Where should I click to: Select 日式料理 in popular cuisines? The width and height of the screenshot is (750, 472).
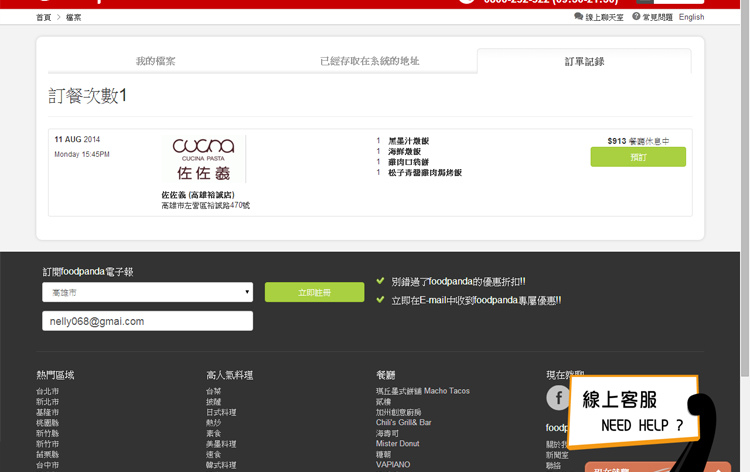point(221,412)
